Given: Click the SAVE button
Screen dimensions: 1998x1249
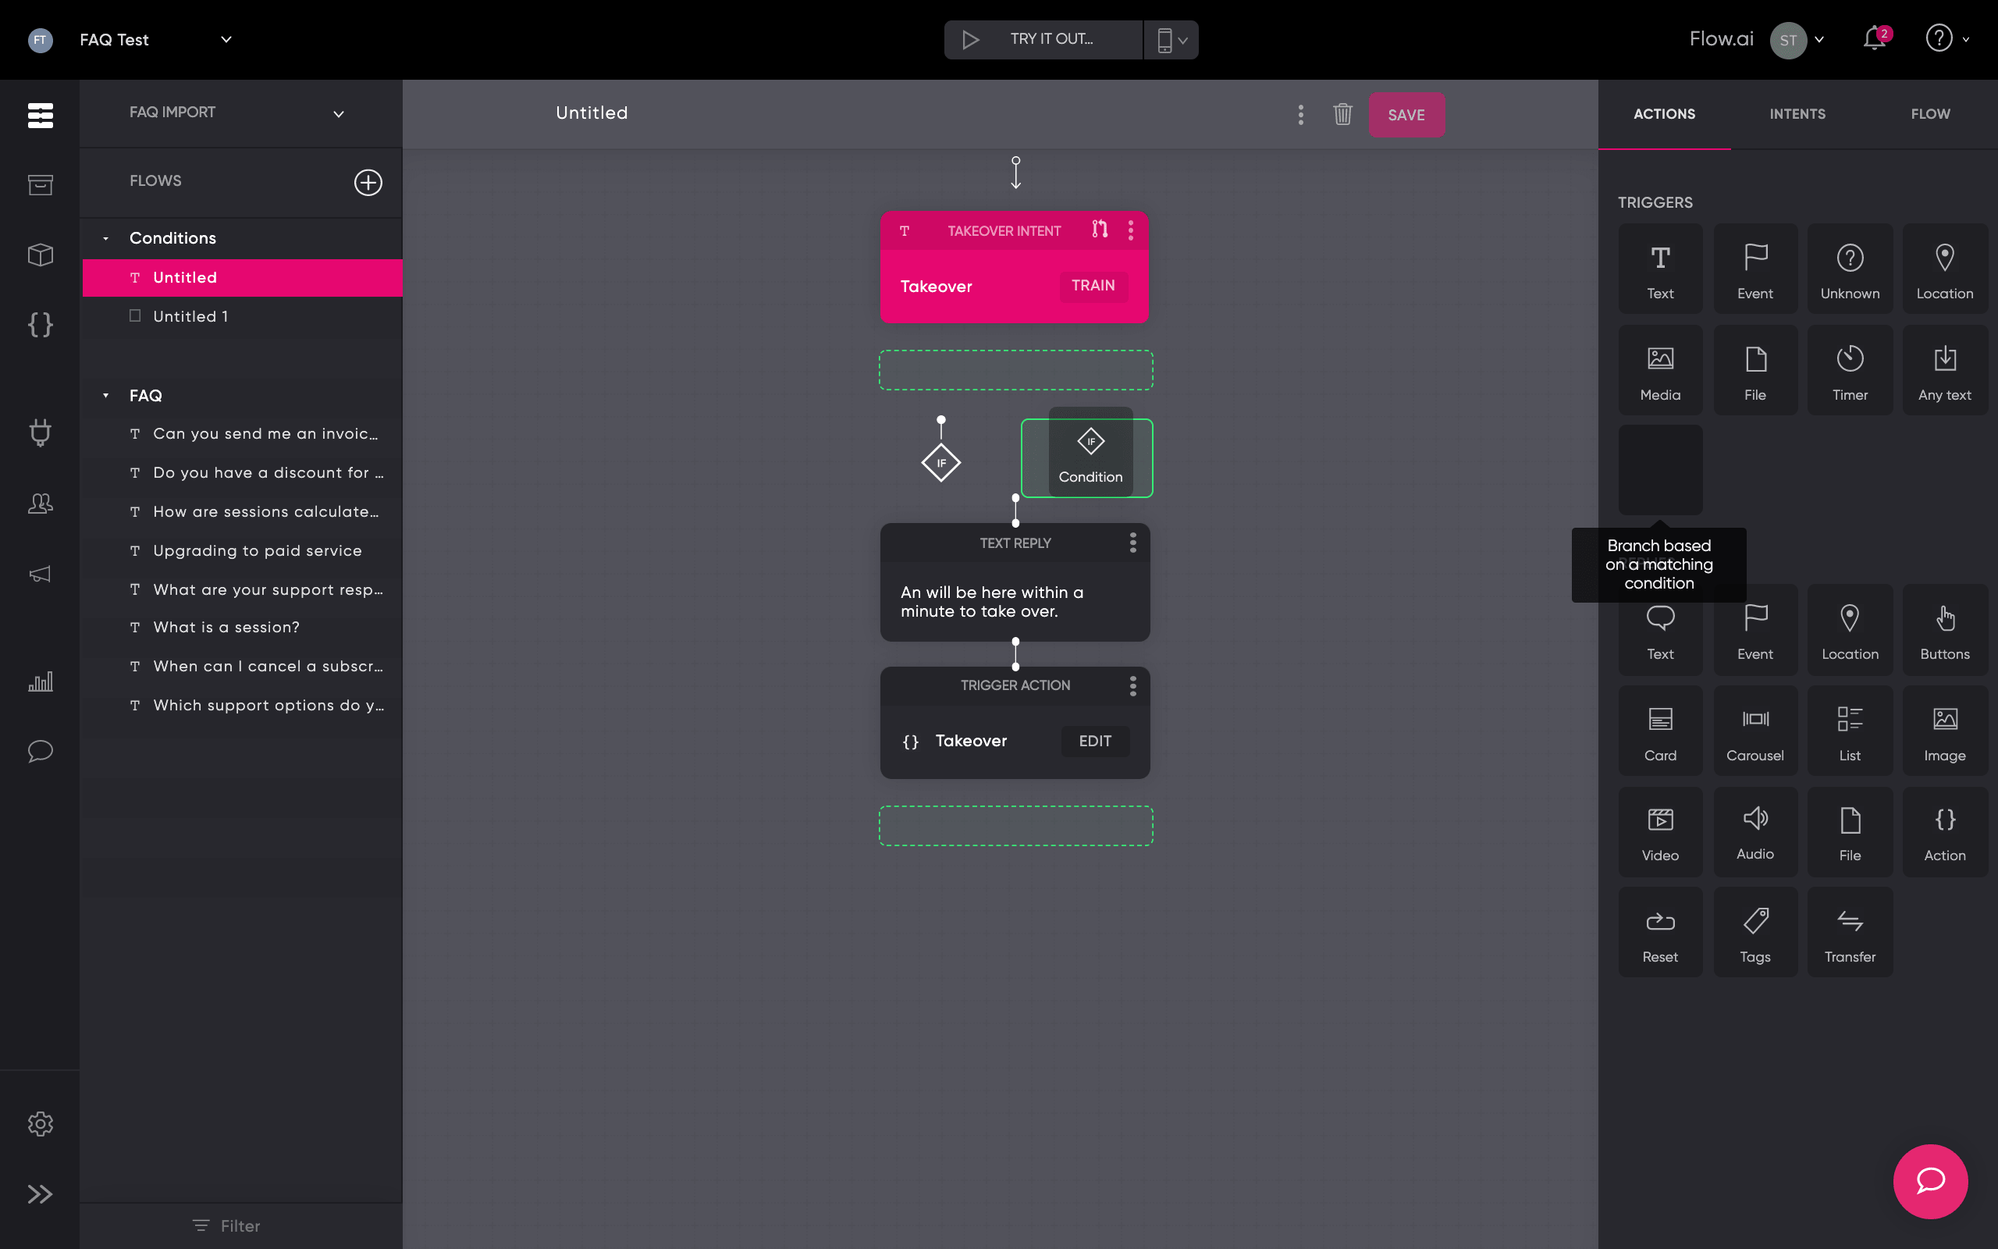Looking at the screenshot, I should (1406, 115).
